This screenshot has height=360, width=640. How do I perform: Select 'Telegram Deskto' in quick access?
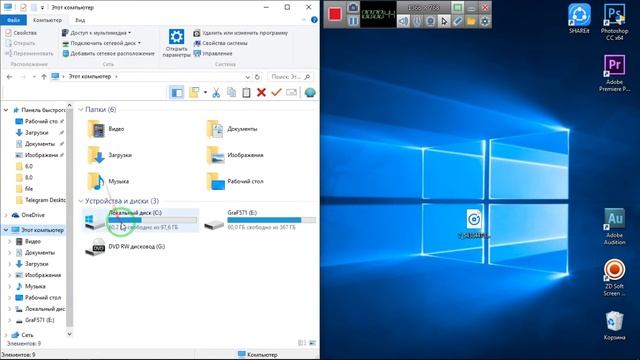[41, 200]
